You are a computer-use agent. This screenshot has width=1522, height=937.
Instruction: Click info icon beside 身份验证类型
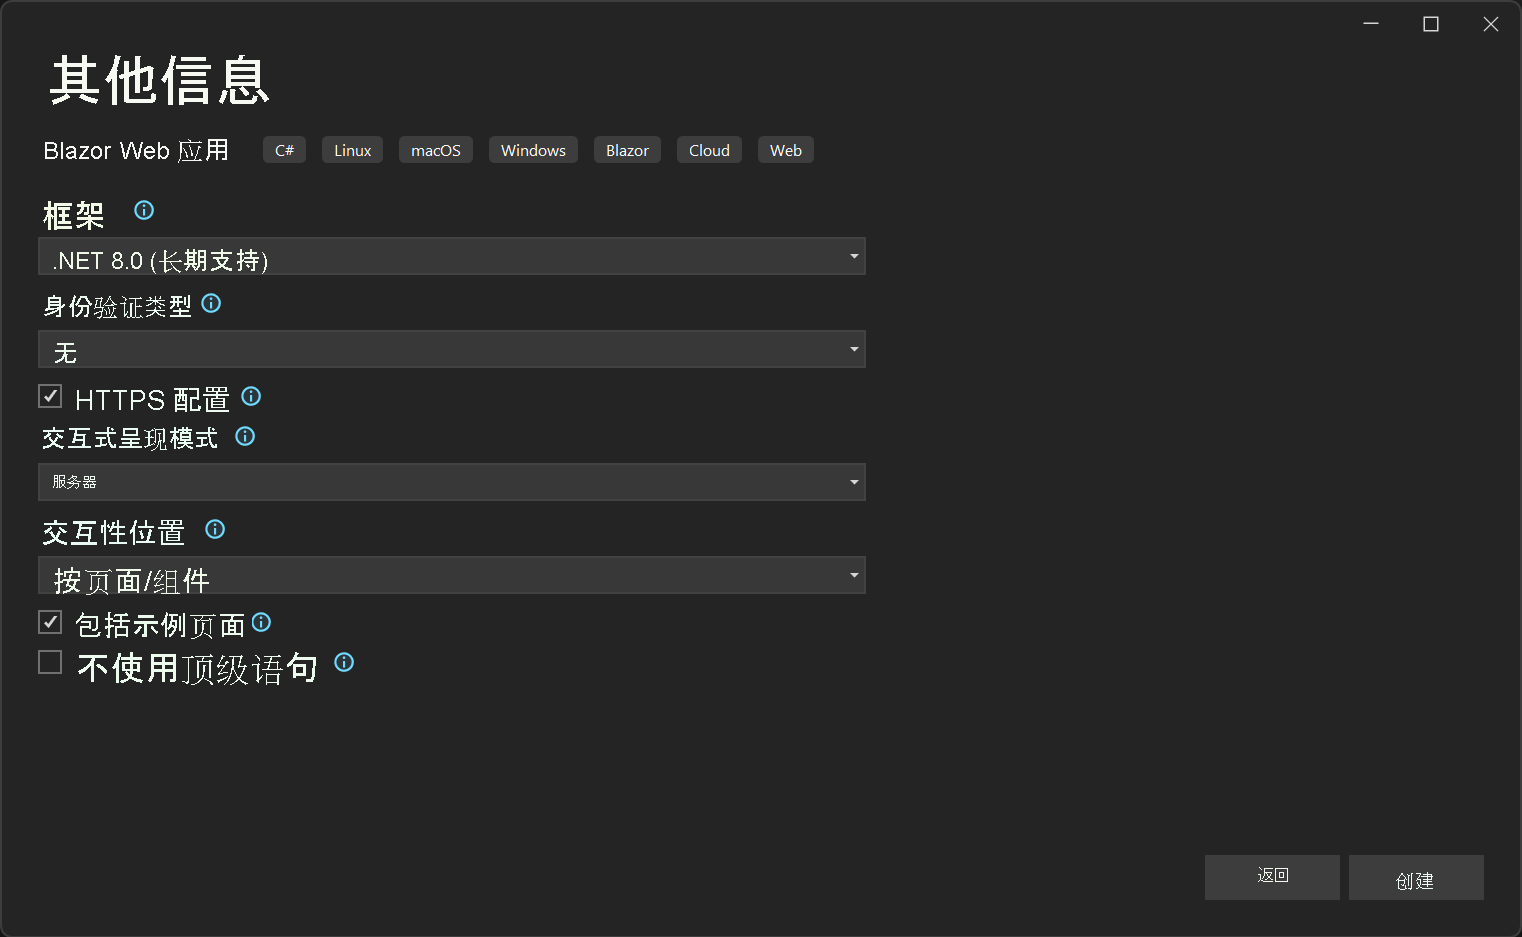211,303
